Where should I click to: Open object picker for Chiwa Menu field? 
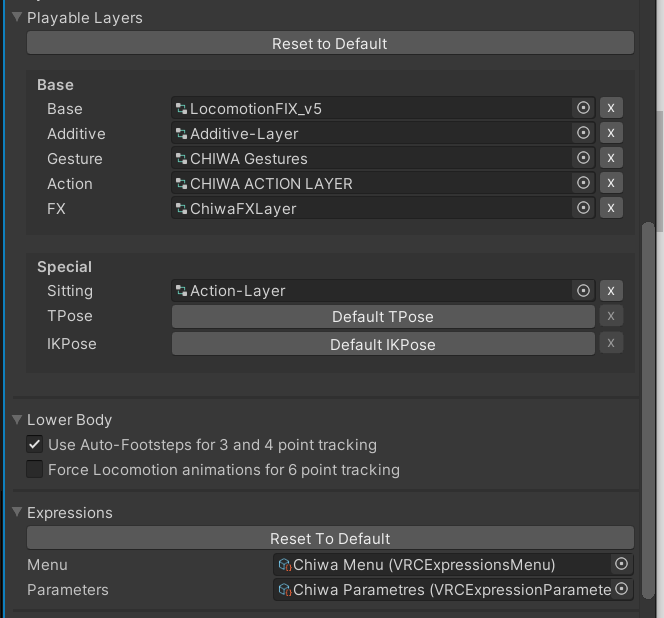[621, 564]
